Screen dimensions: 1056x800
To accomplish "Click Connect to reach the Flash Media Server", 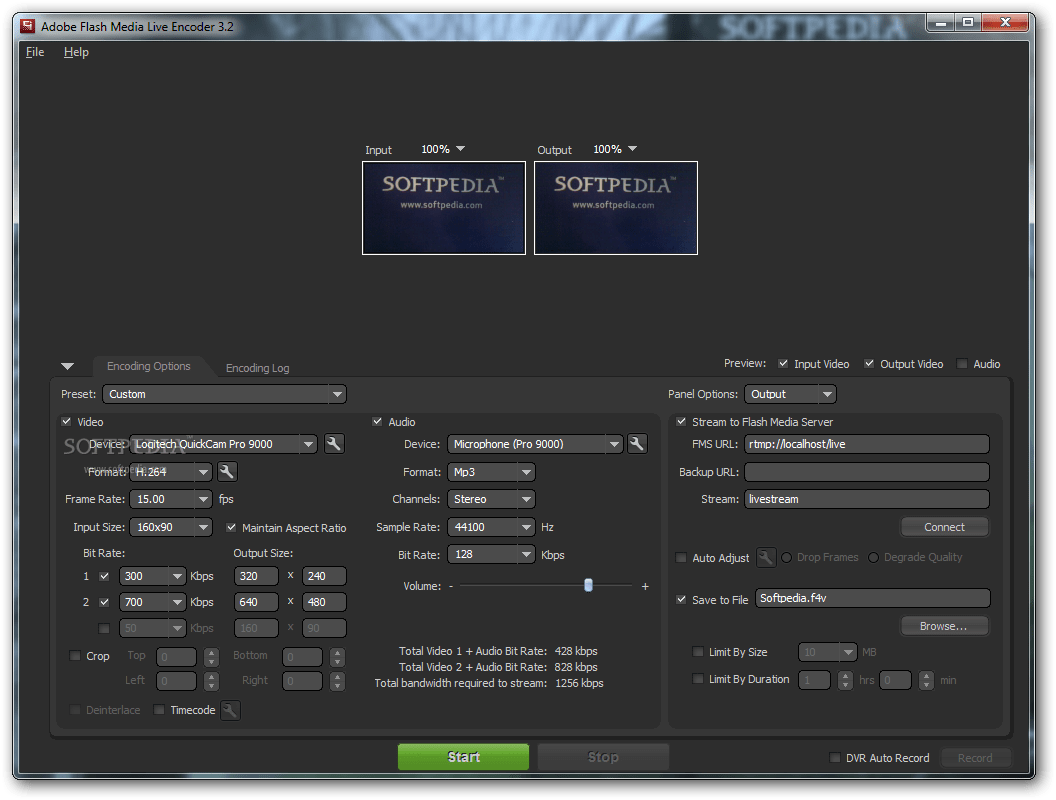I will pos(944,526).
